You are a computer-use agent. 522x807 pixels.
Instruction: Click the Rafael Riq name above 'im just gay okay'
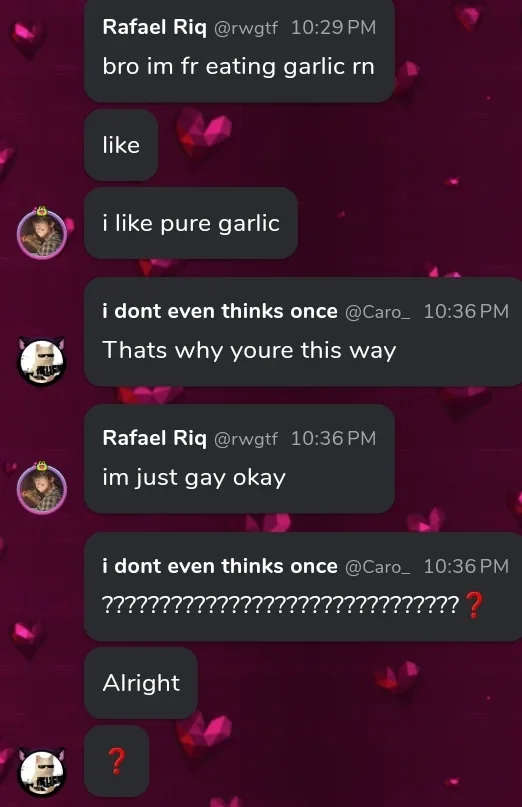[154, 438]
